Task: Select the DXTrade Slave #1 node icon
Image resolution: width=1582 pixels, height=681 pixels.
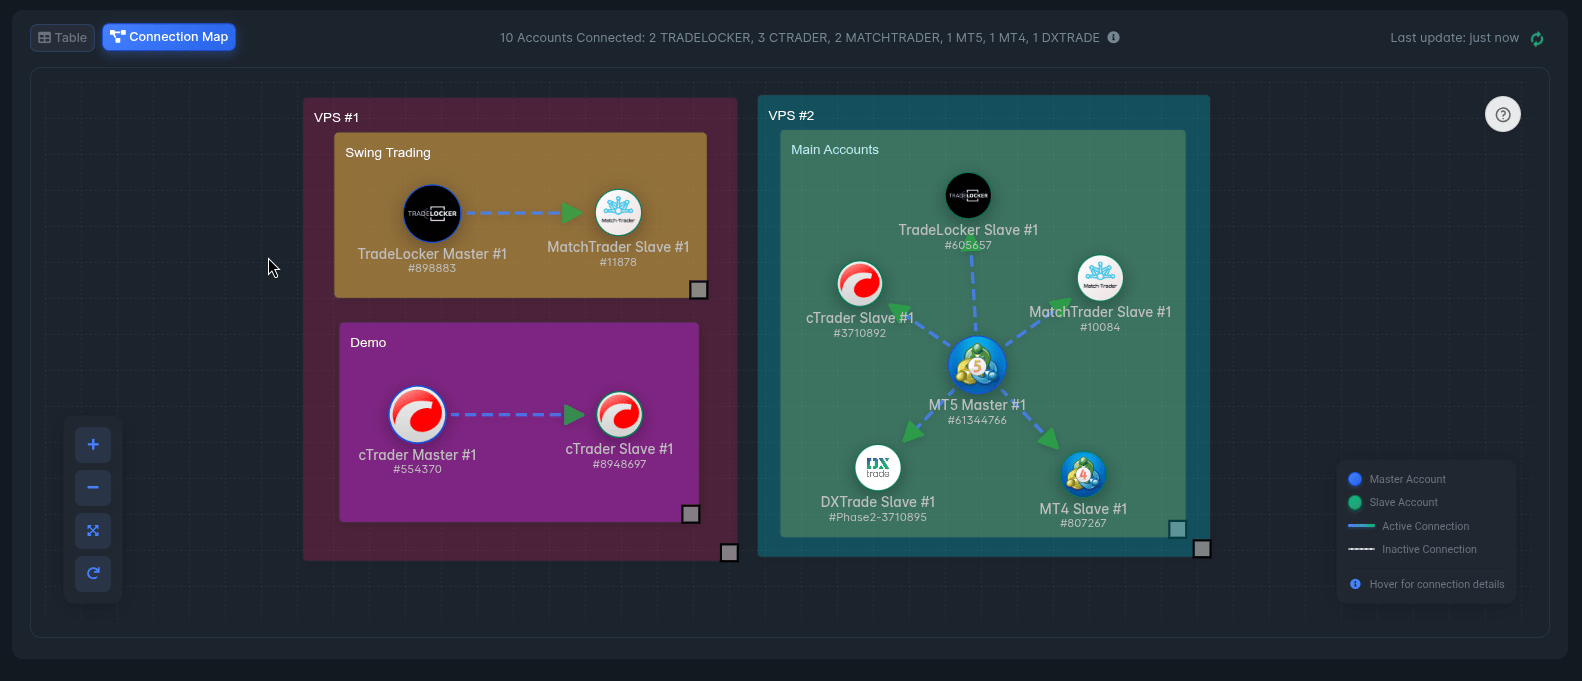Action: pyautogui.click(x=878, y=467)
